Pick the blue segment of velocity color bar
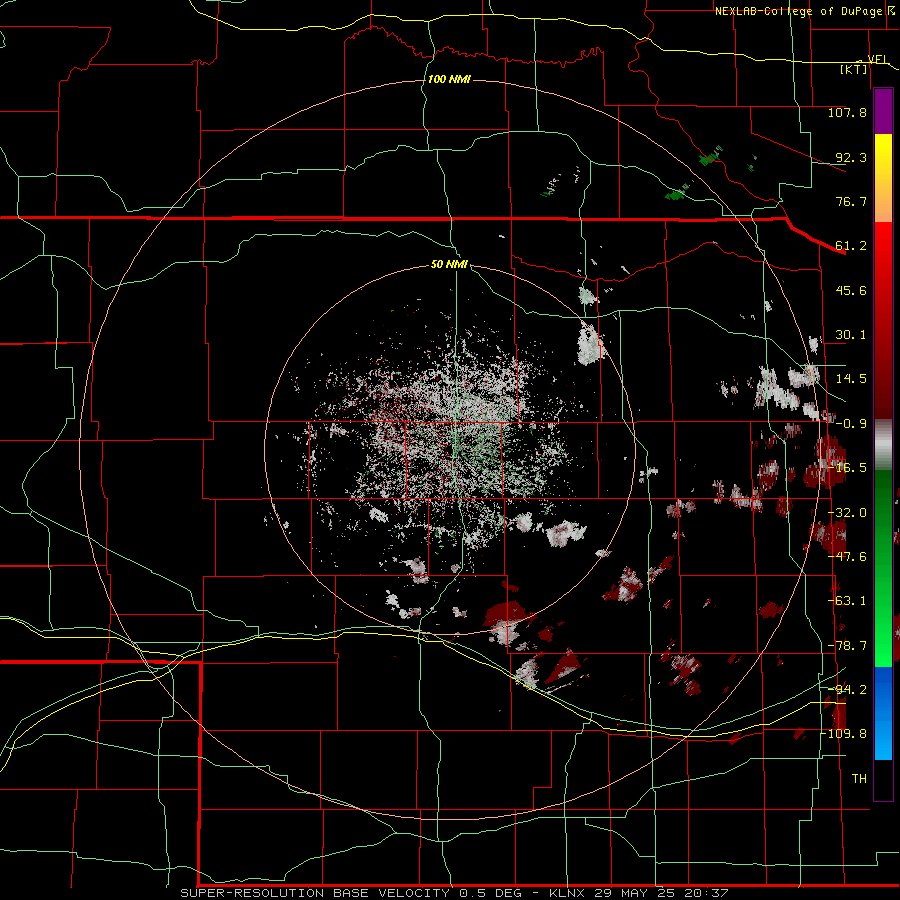The image size is (900, 900). point(883,713)
